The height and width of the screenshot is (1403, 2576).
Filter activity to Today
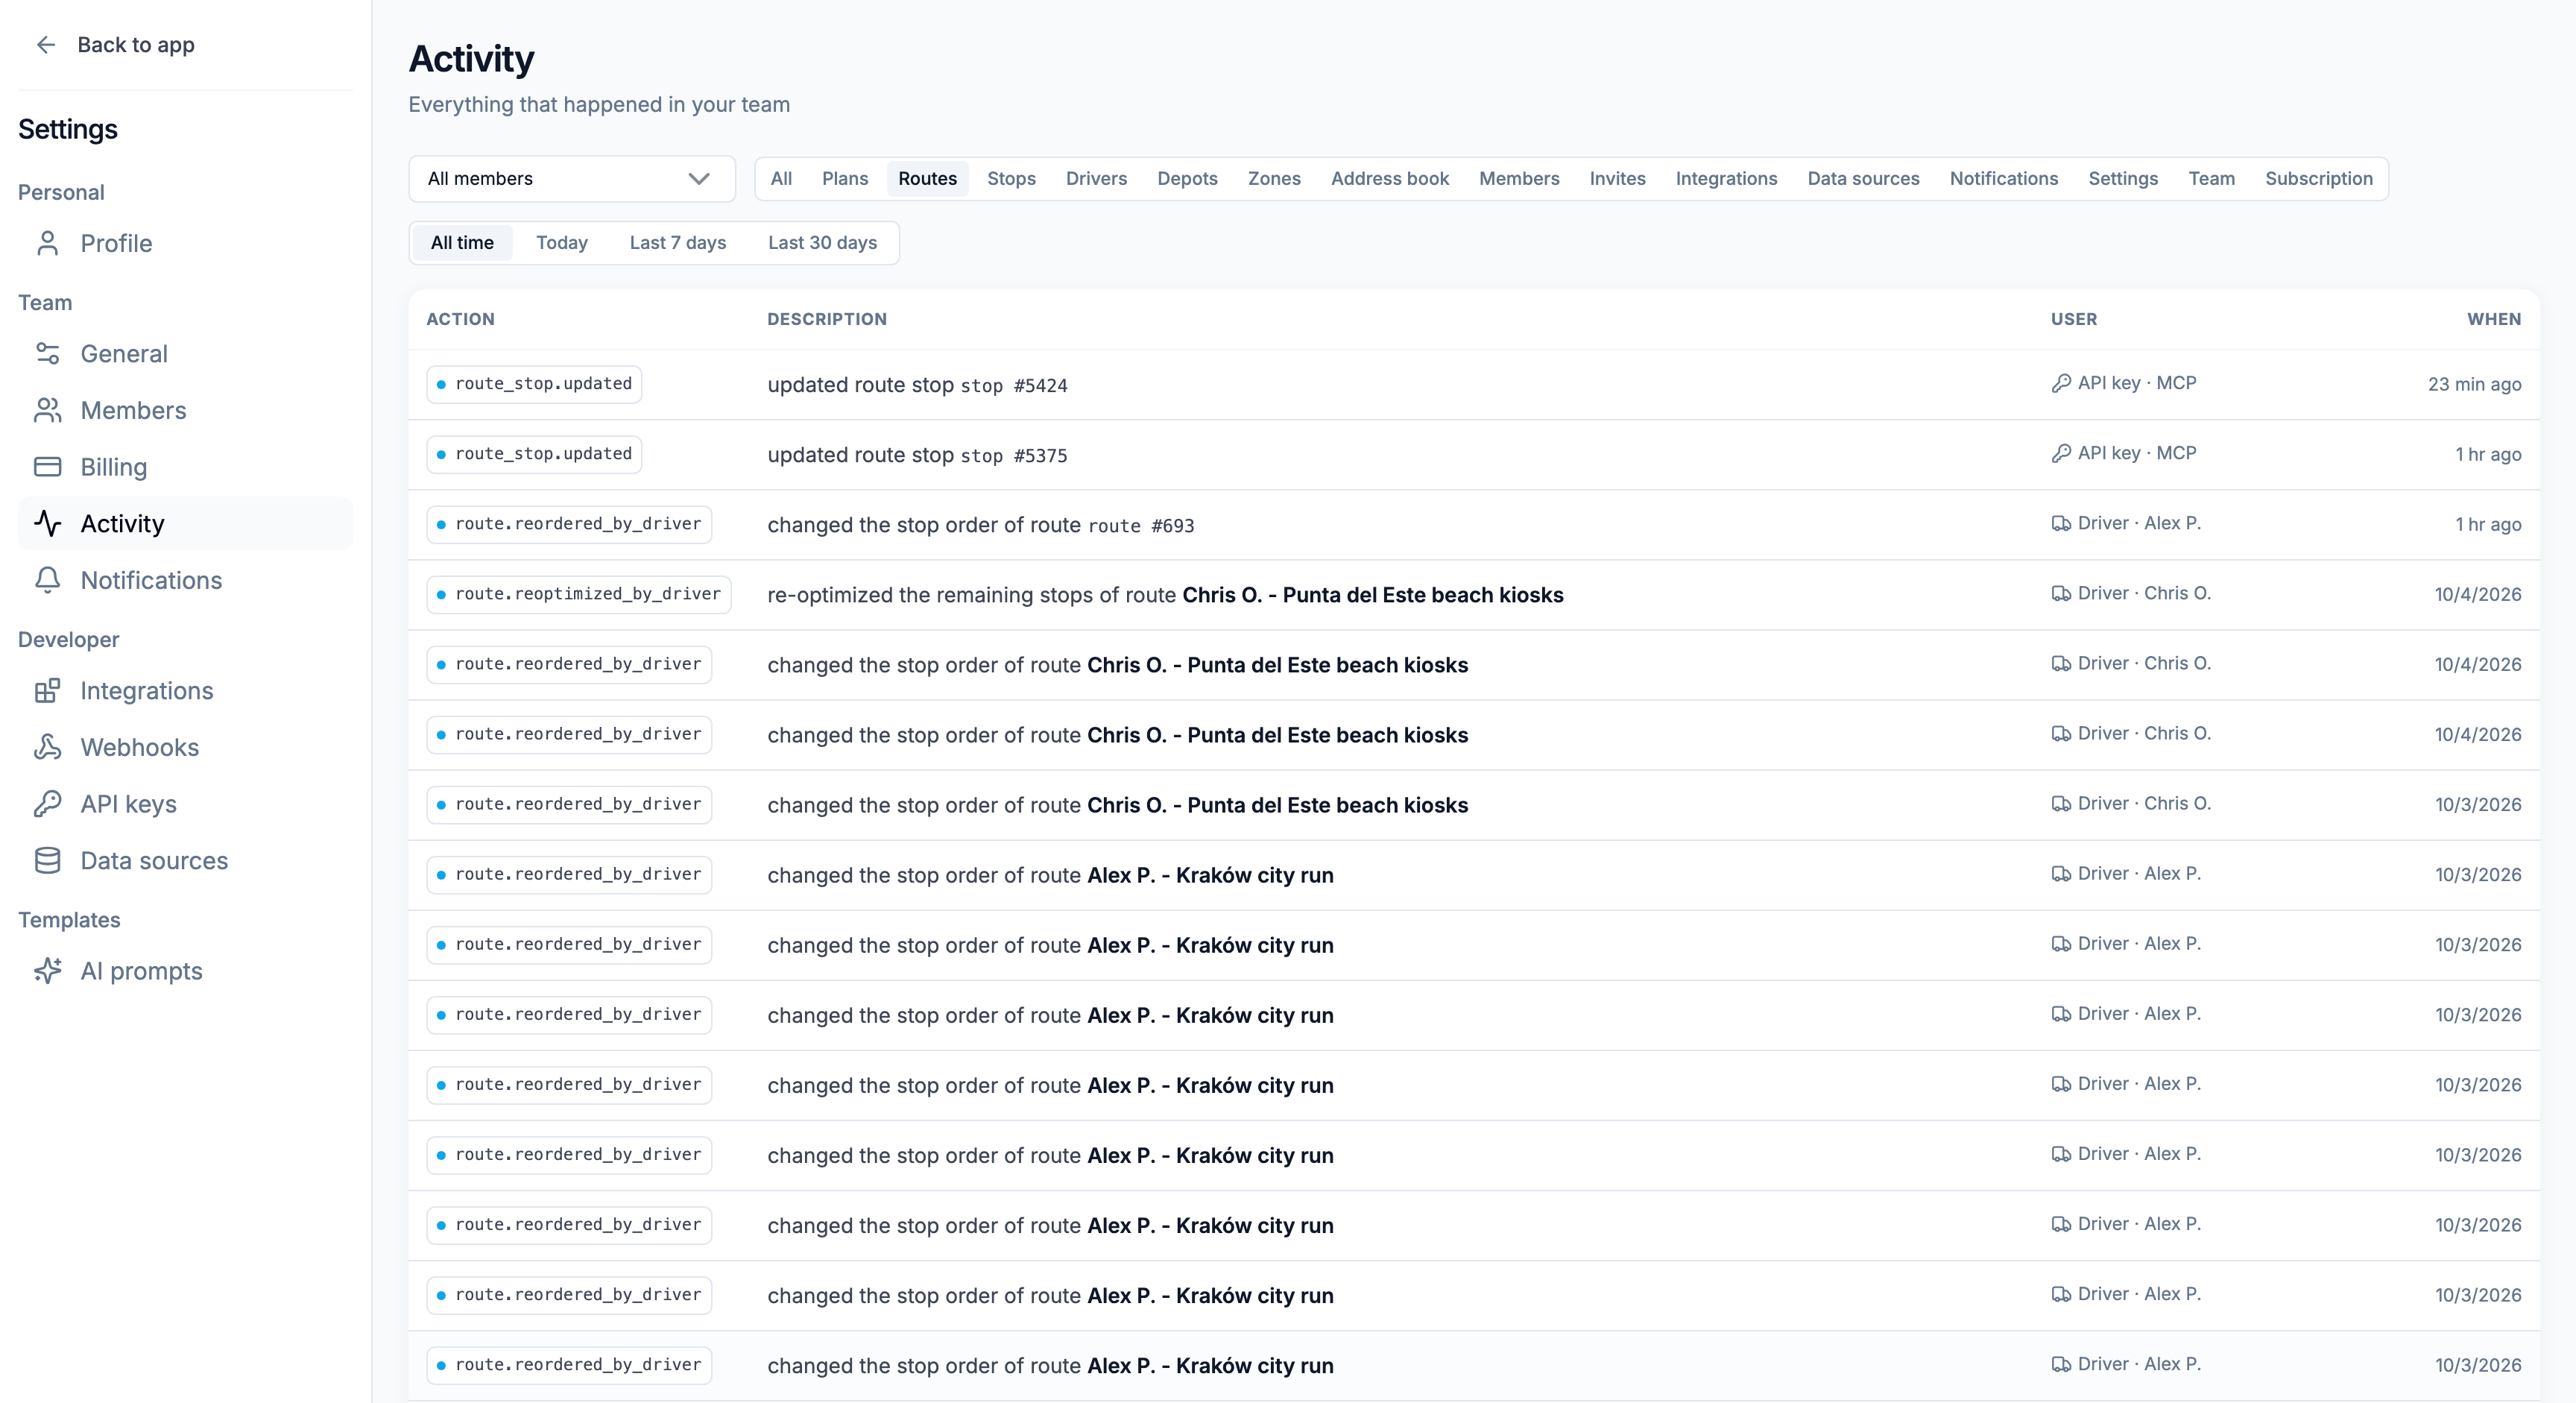click(562, 243)
